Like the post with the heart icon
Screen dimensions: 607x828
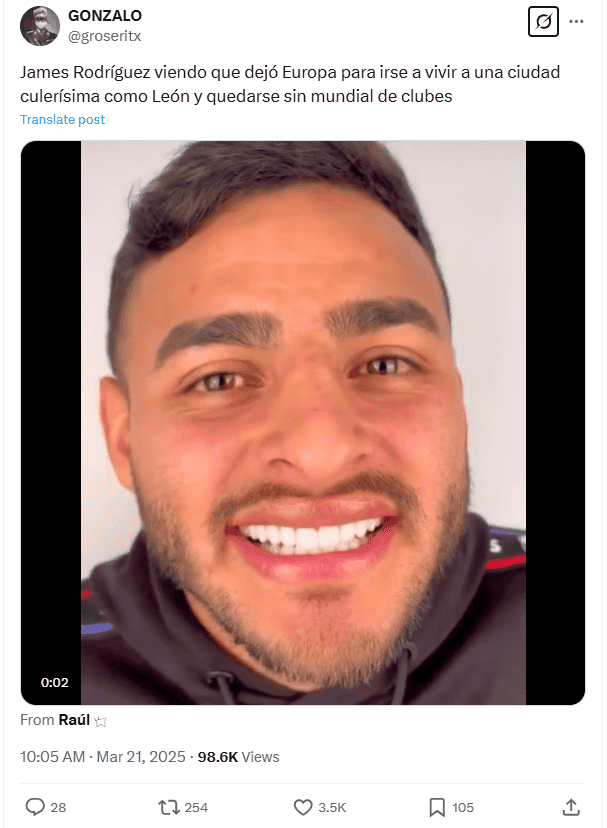pos(303,807)
